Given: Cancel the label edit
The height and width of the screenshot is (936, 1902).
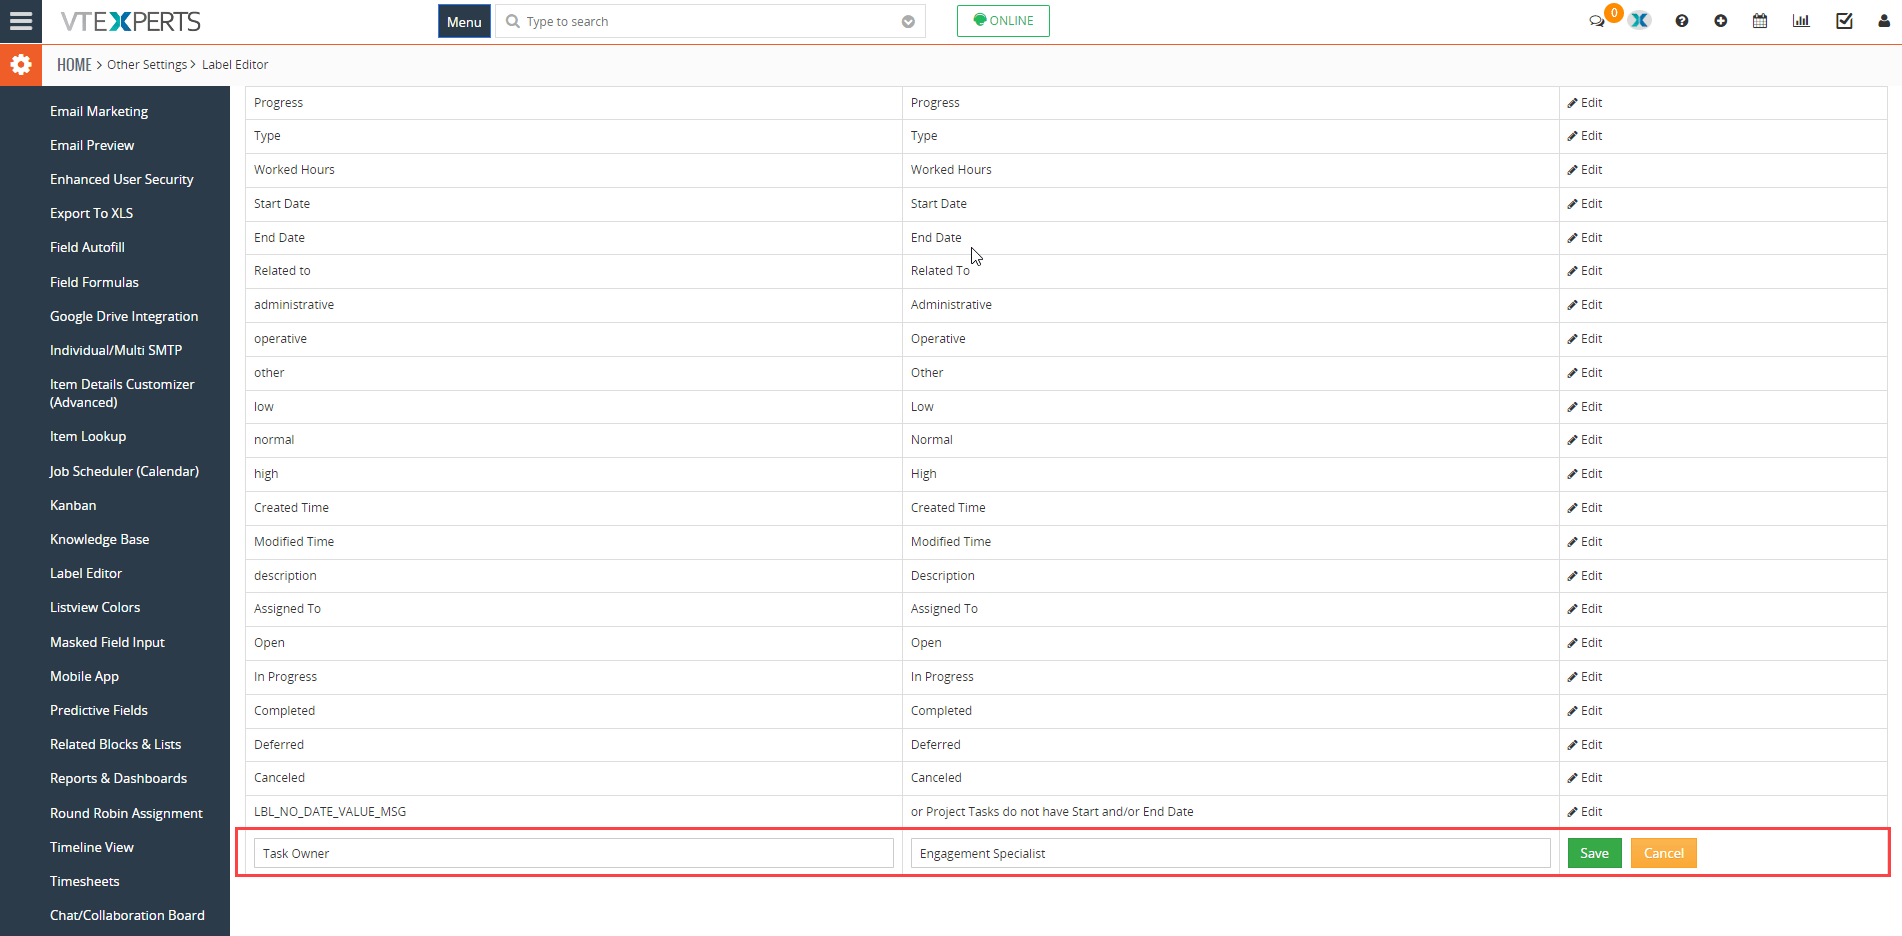Looking at the screenshot, I should click(1663, 853).
